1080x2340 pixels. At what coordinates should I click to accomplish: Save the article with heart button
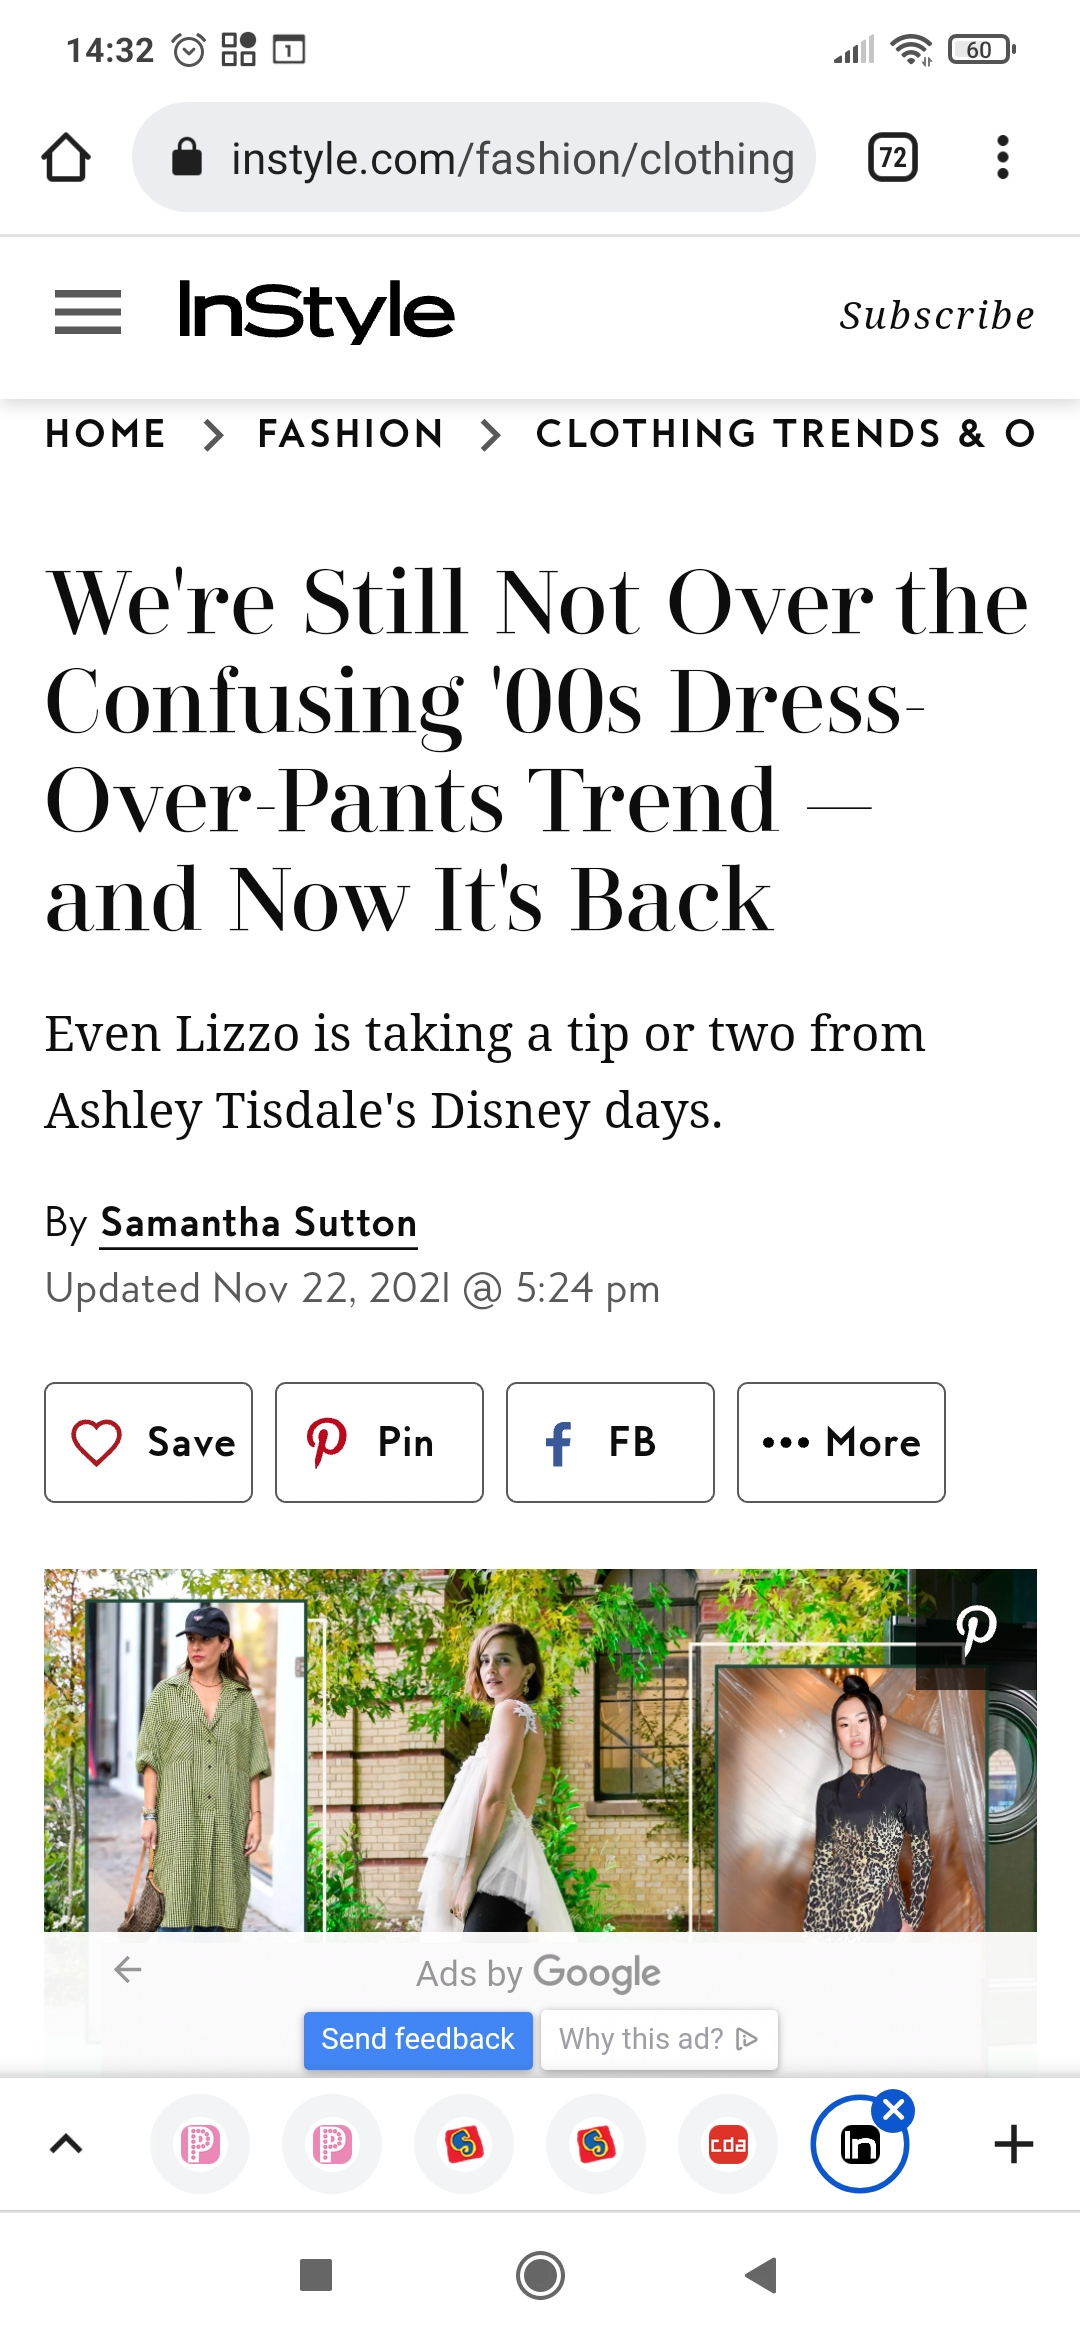coord(148,1442)
